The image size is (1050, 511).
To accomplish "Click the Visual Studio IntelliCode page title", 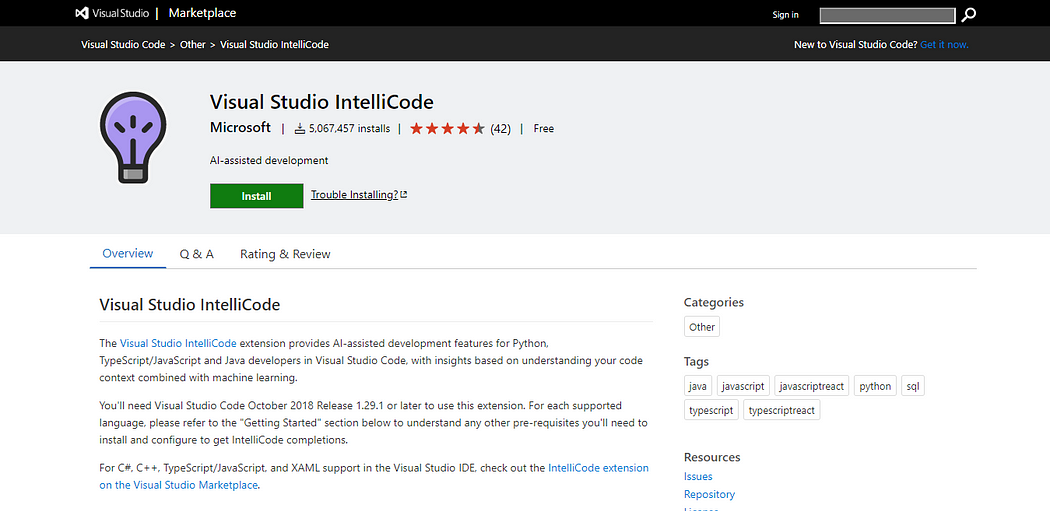I will (322, 102).
